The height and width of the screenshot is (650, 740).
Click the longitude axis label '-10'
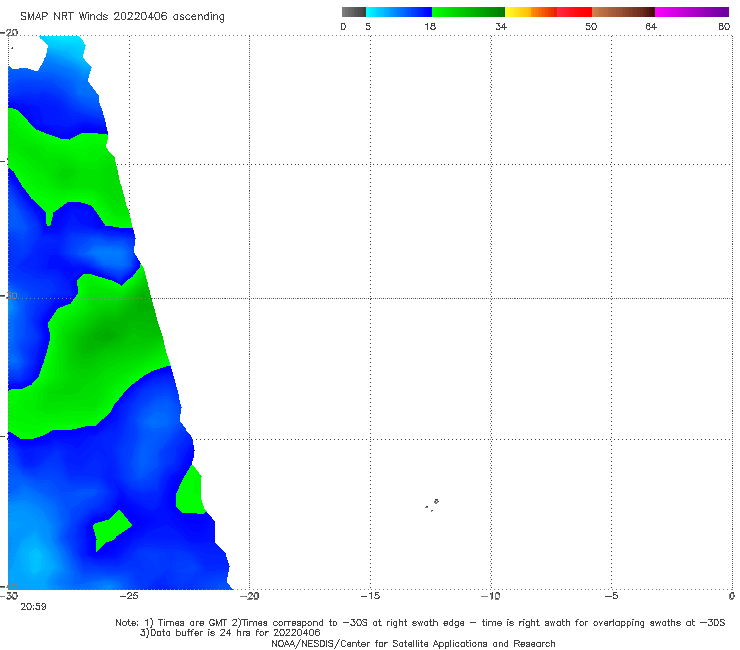[490, 596]
